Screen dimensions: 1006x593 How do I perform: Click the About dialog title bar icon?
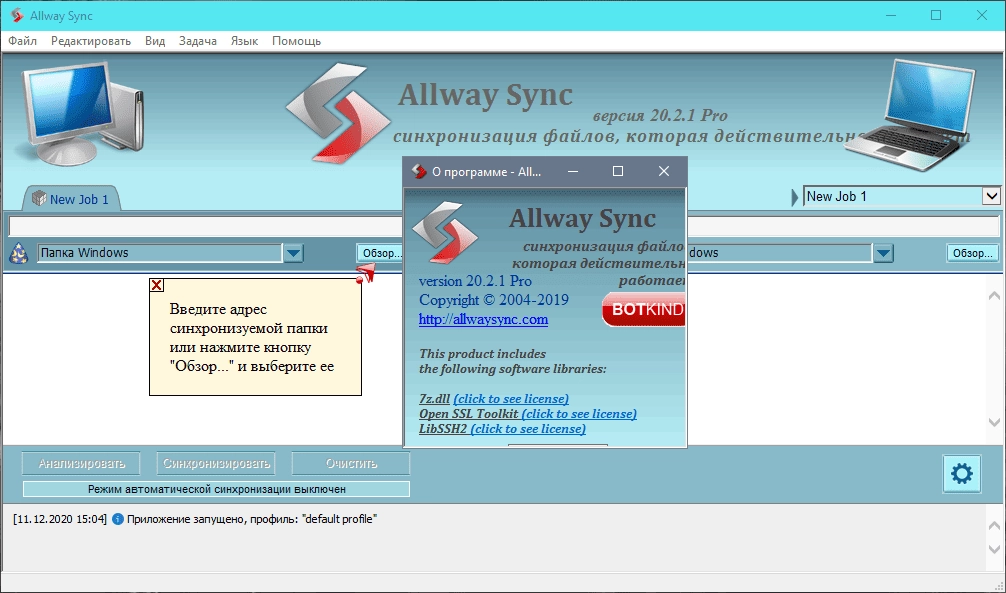tap(418, 171)
